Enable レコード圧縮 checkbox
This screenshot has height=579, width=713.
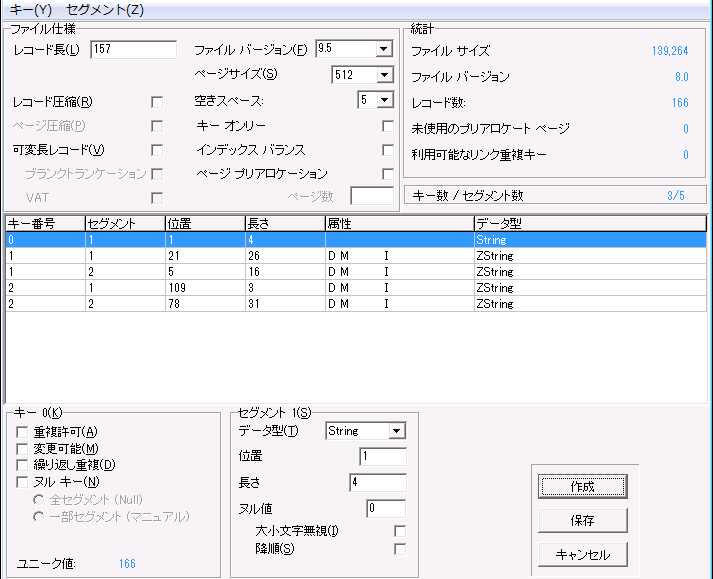pyautogui.click(x=157, y=101)
